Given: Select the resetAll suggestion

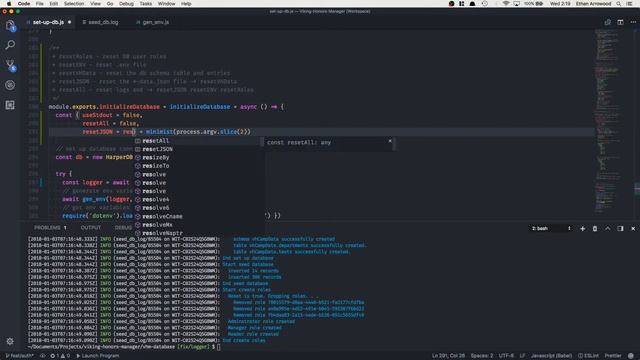Looking at the screenshot, I should 199,141.
